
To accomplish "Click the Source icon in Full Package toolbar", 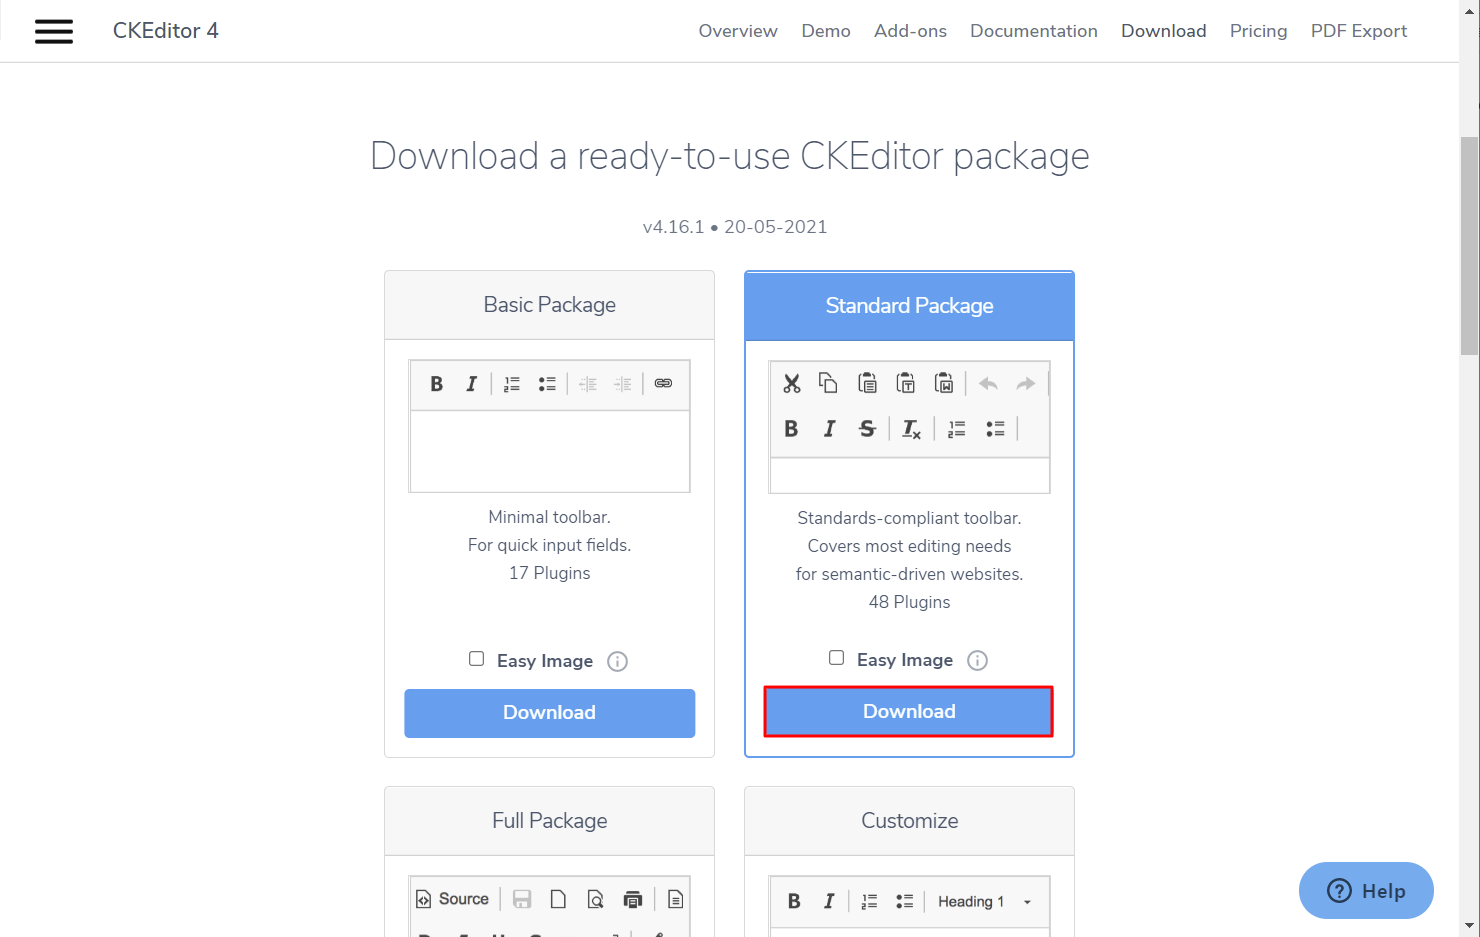I will [453, 899].
